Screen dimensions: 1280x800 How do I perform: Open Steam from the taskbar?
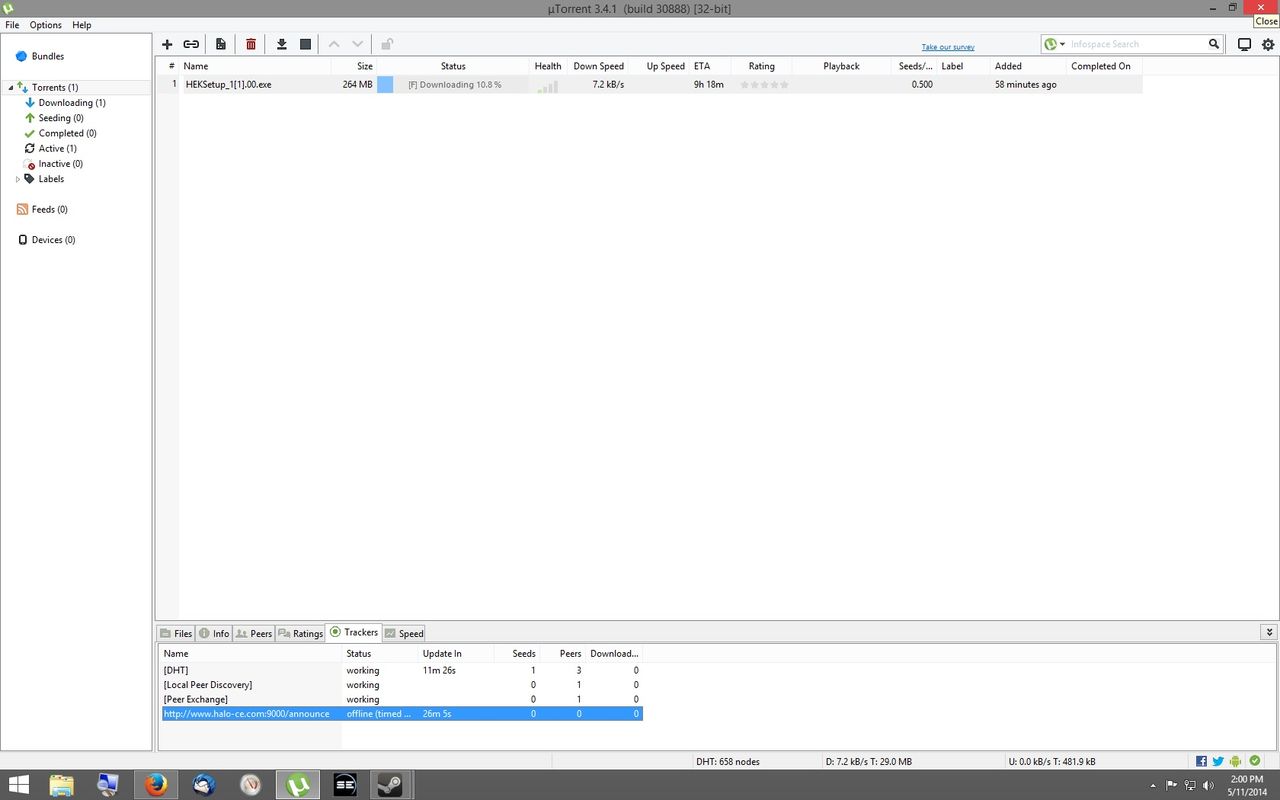pyautogui.click(x=389, y=785)
